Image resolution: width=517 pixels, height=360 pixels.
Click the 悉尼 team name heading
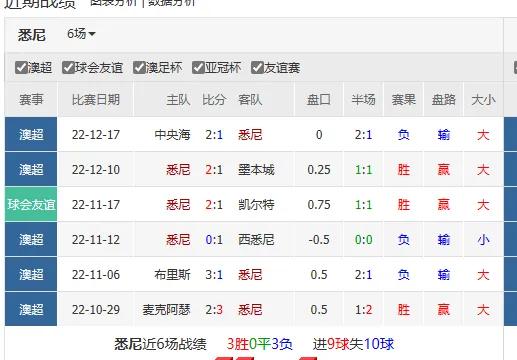click(32, 35)
